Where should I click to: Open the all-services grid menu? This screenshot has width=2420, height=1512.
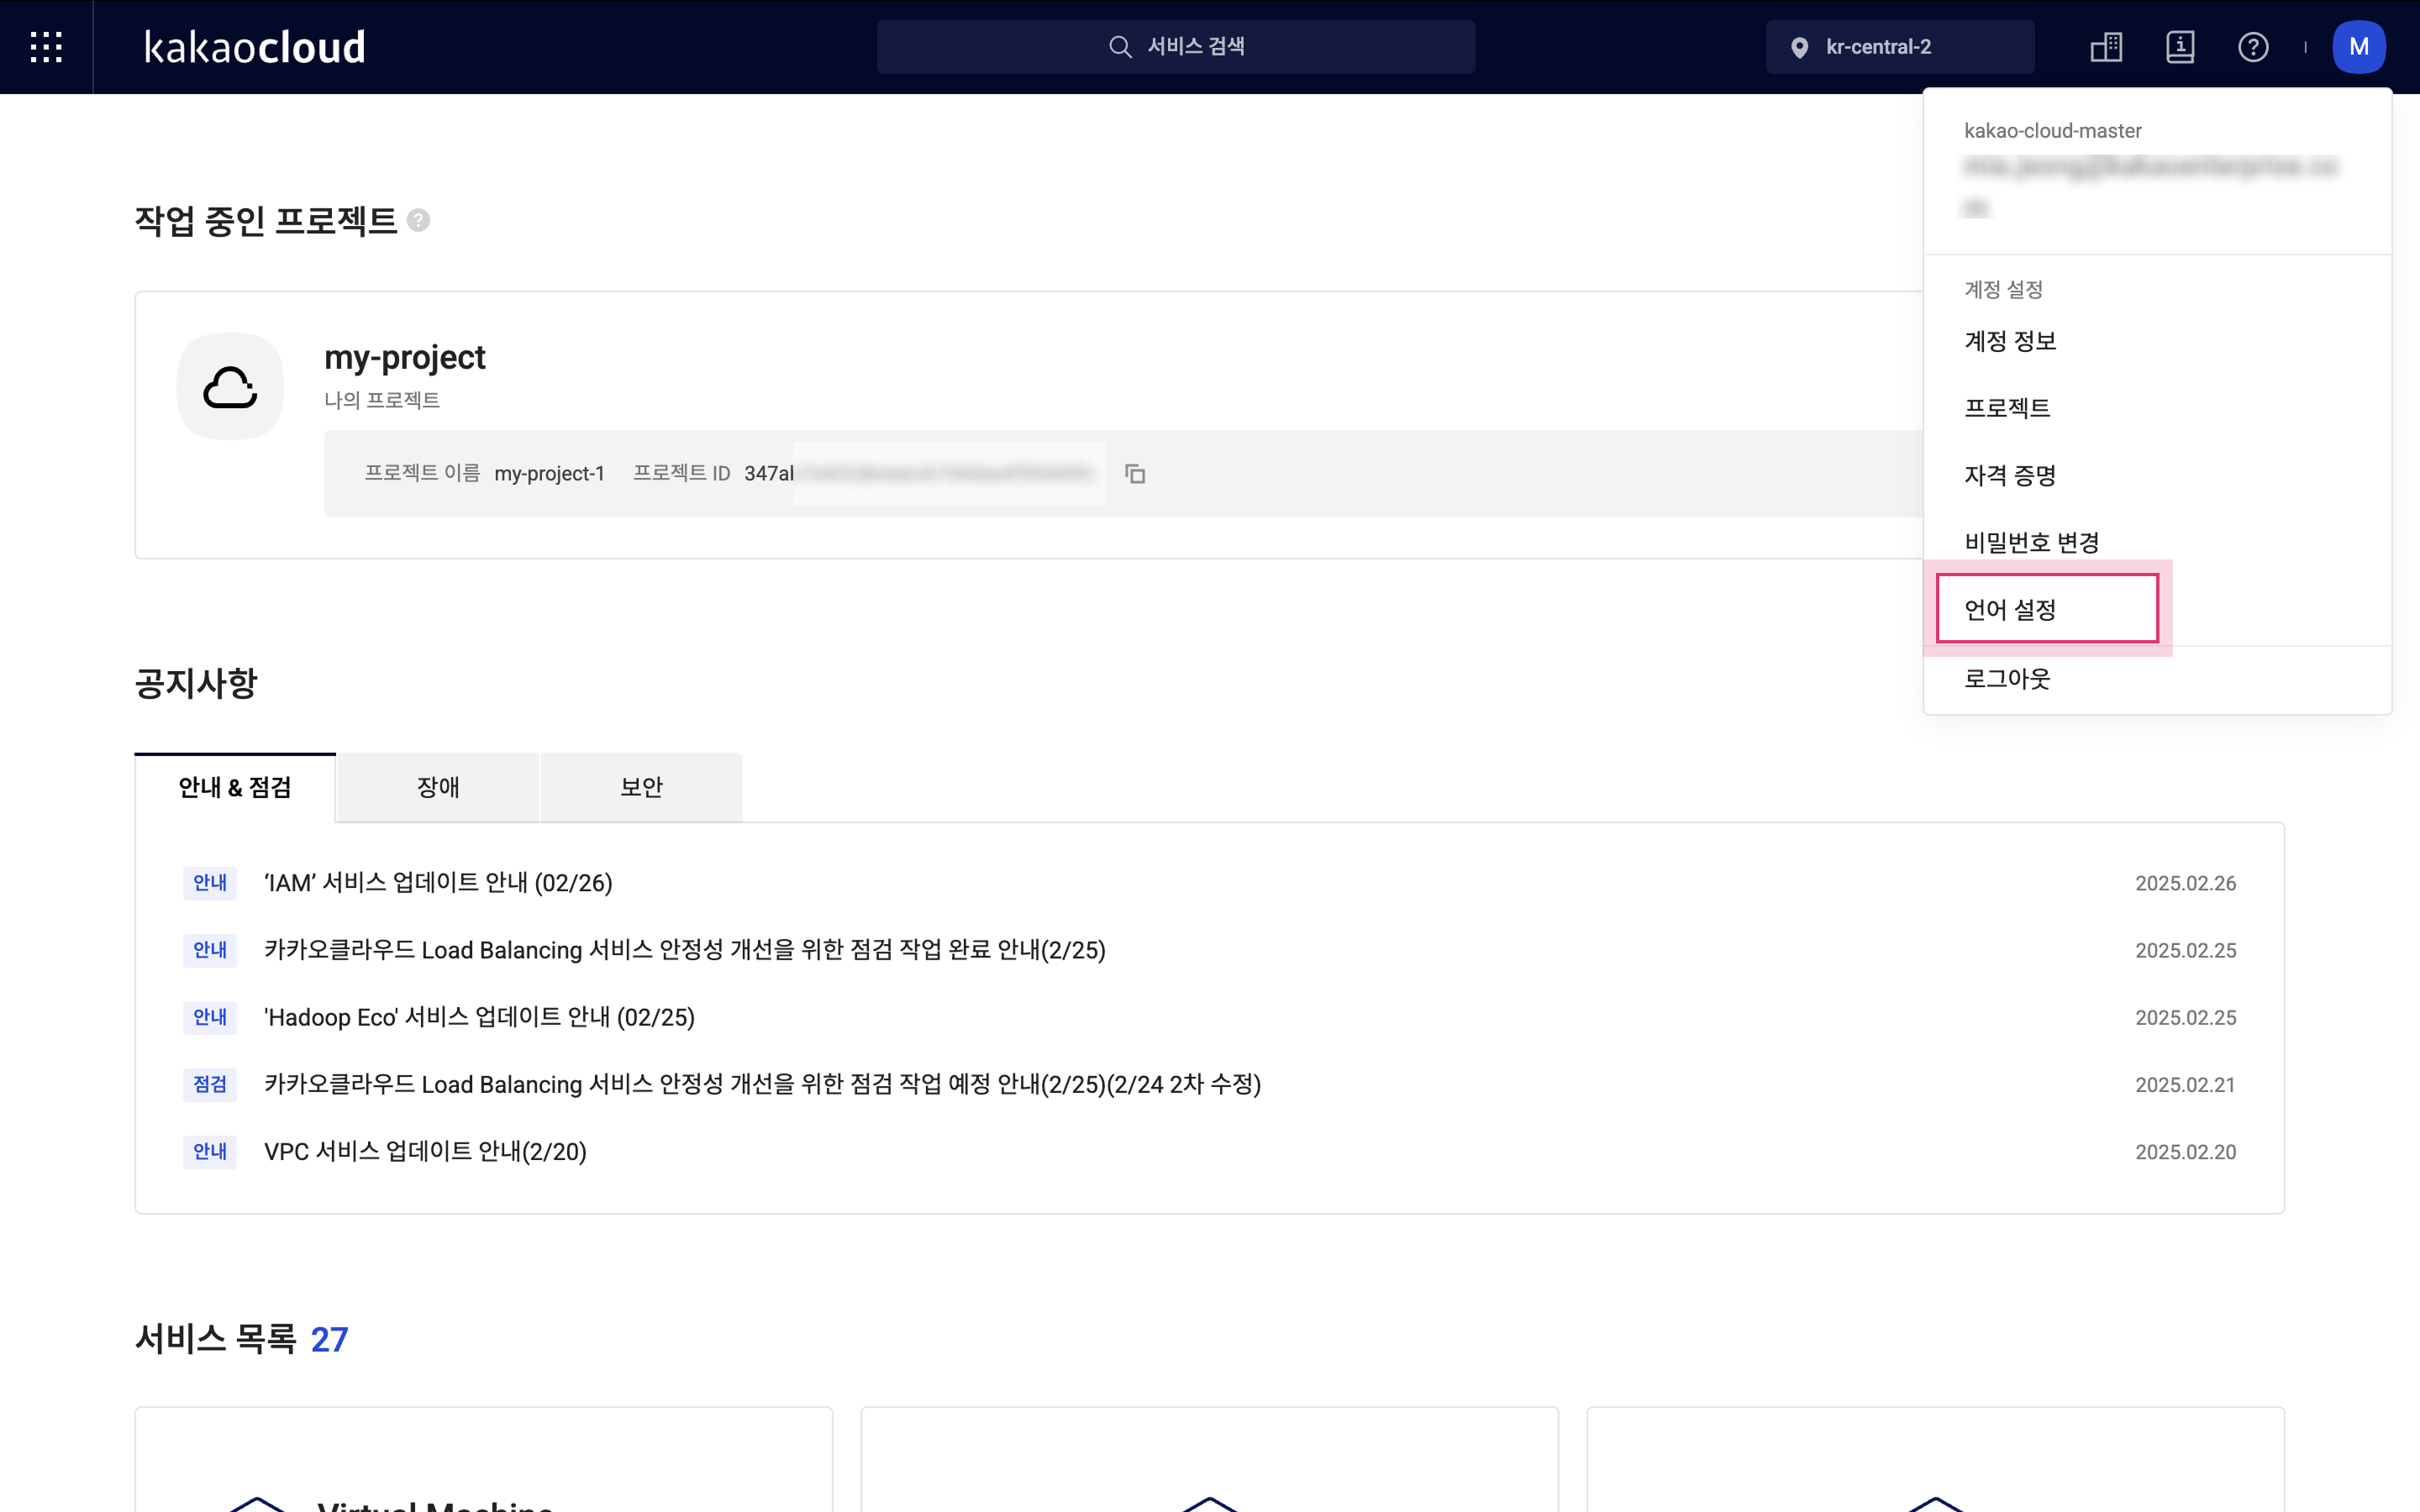(x=46, y=47)
